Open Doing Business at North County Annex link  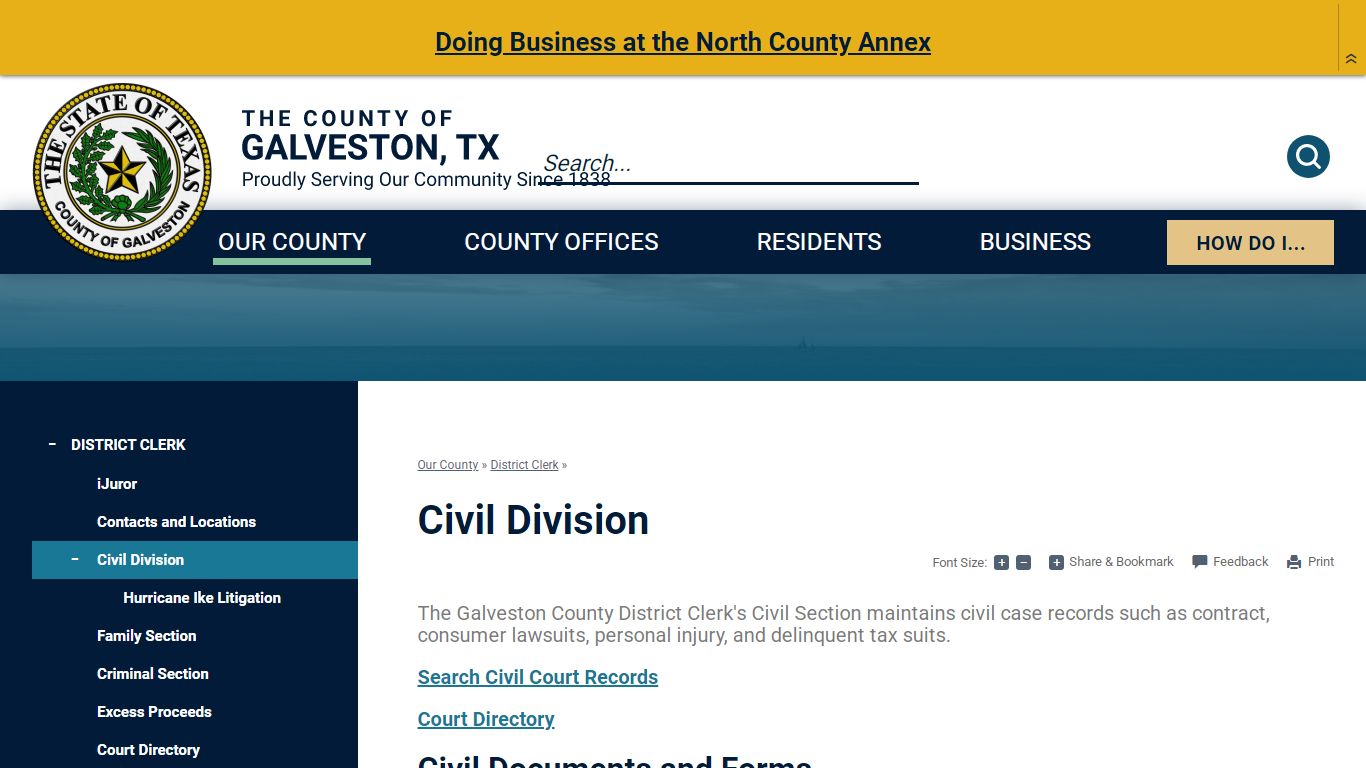(683, 42)
